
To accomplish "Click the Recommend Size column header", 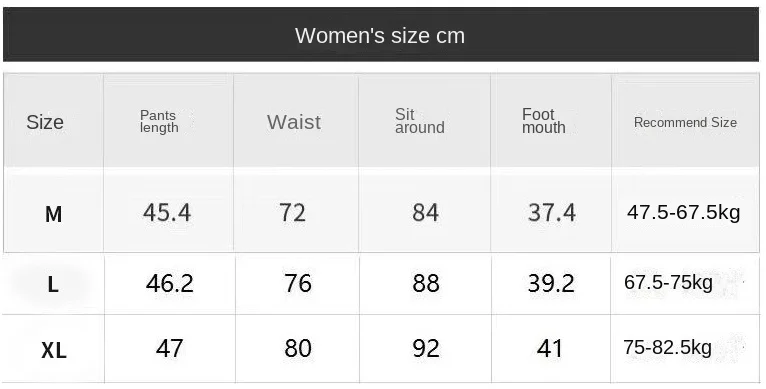I will point(685,122).
